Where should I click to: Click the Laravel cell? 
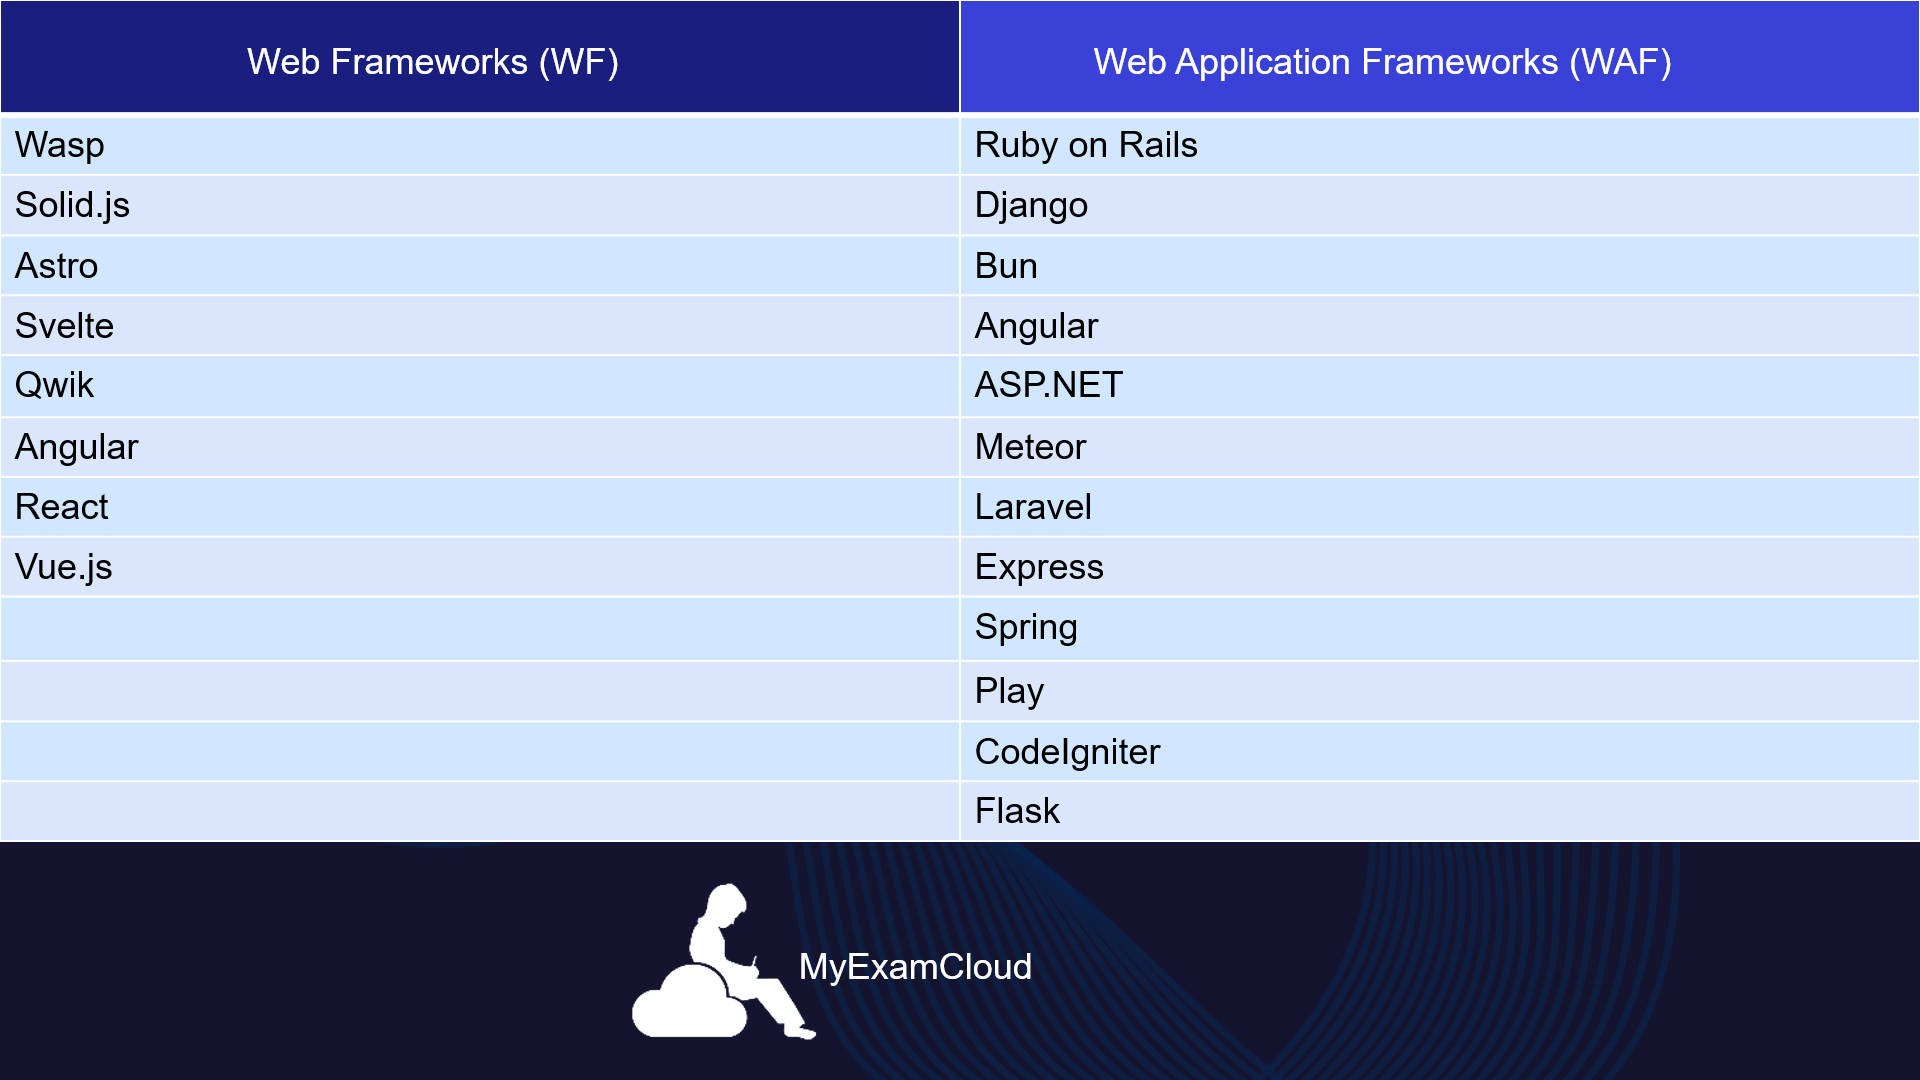pyautogui.click(x=1033, y=506)
